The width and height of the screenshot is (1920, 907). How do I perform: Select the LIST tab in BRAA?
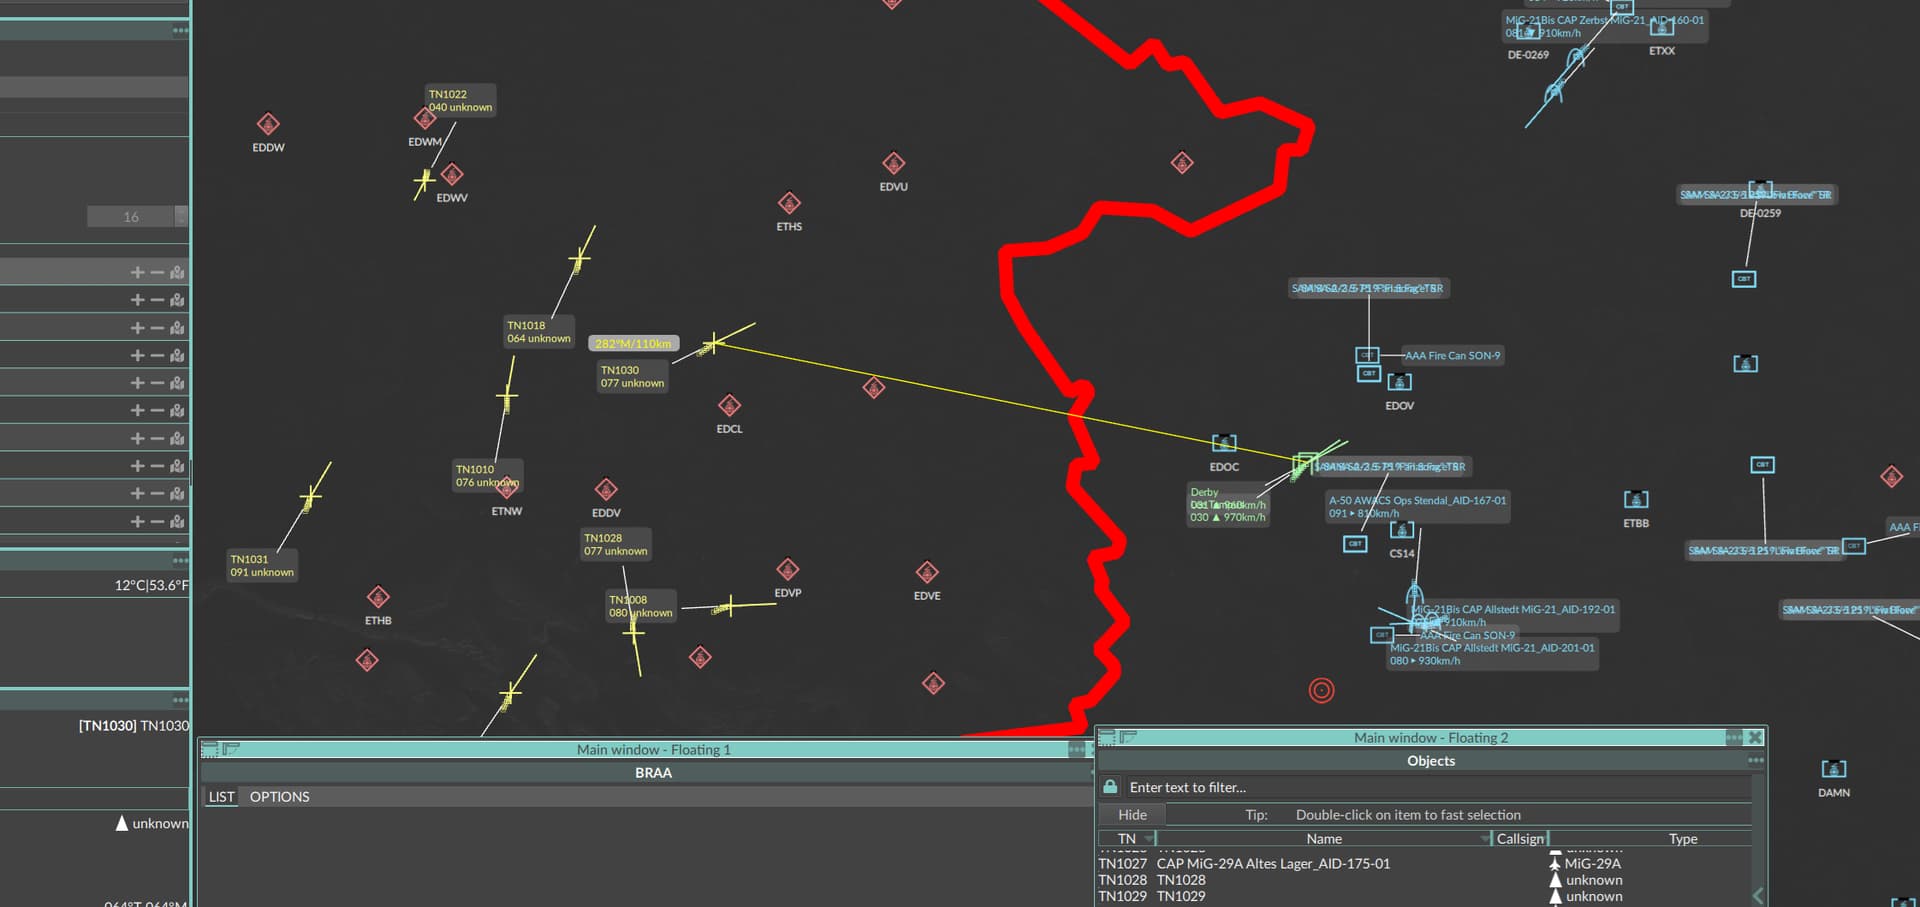coord(221,797)
